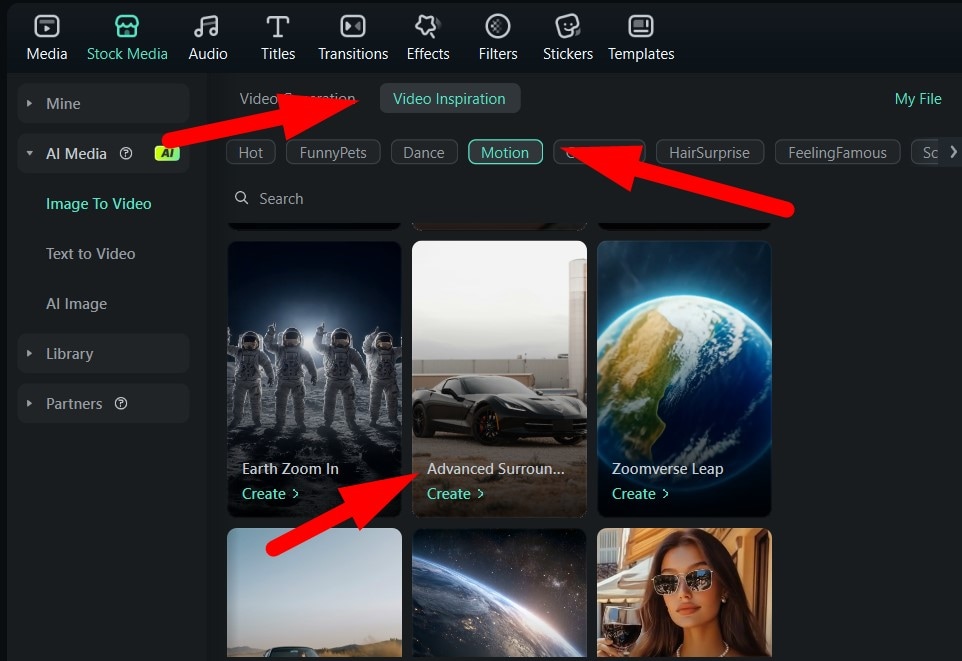962x661 pixels.
Task: Click help icon next to AI Media
Action: coord(126,153)
